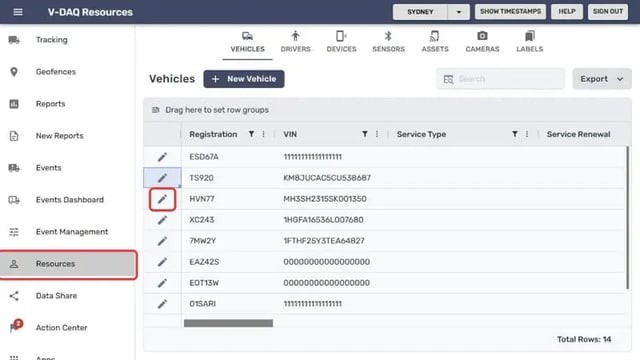The width and height of the screenshot is (640, 360).
Task: Click the Reports chart icon
Action: click(x=14, y=104)
